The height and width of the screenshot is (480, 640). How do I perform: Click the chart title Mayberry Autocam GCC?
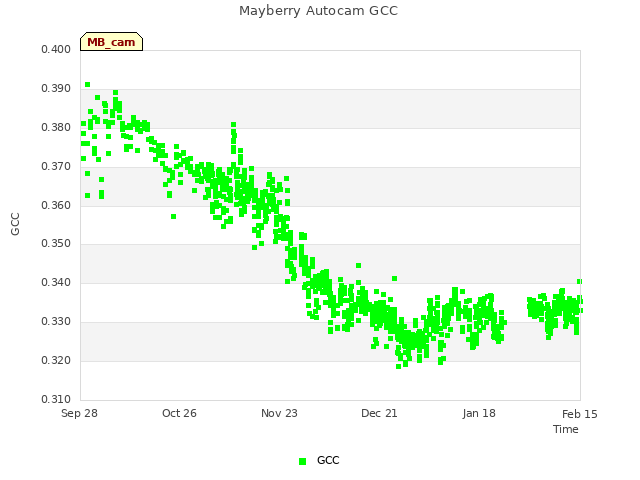[x=318, y=11]
